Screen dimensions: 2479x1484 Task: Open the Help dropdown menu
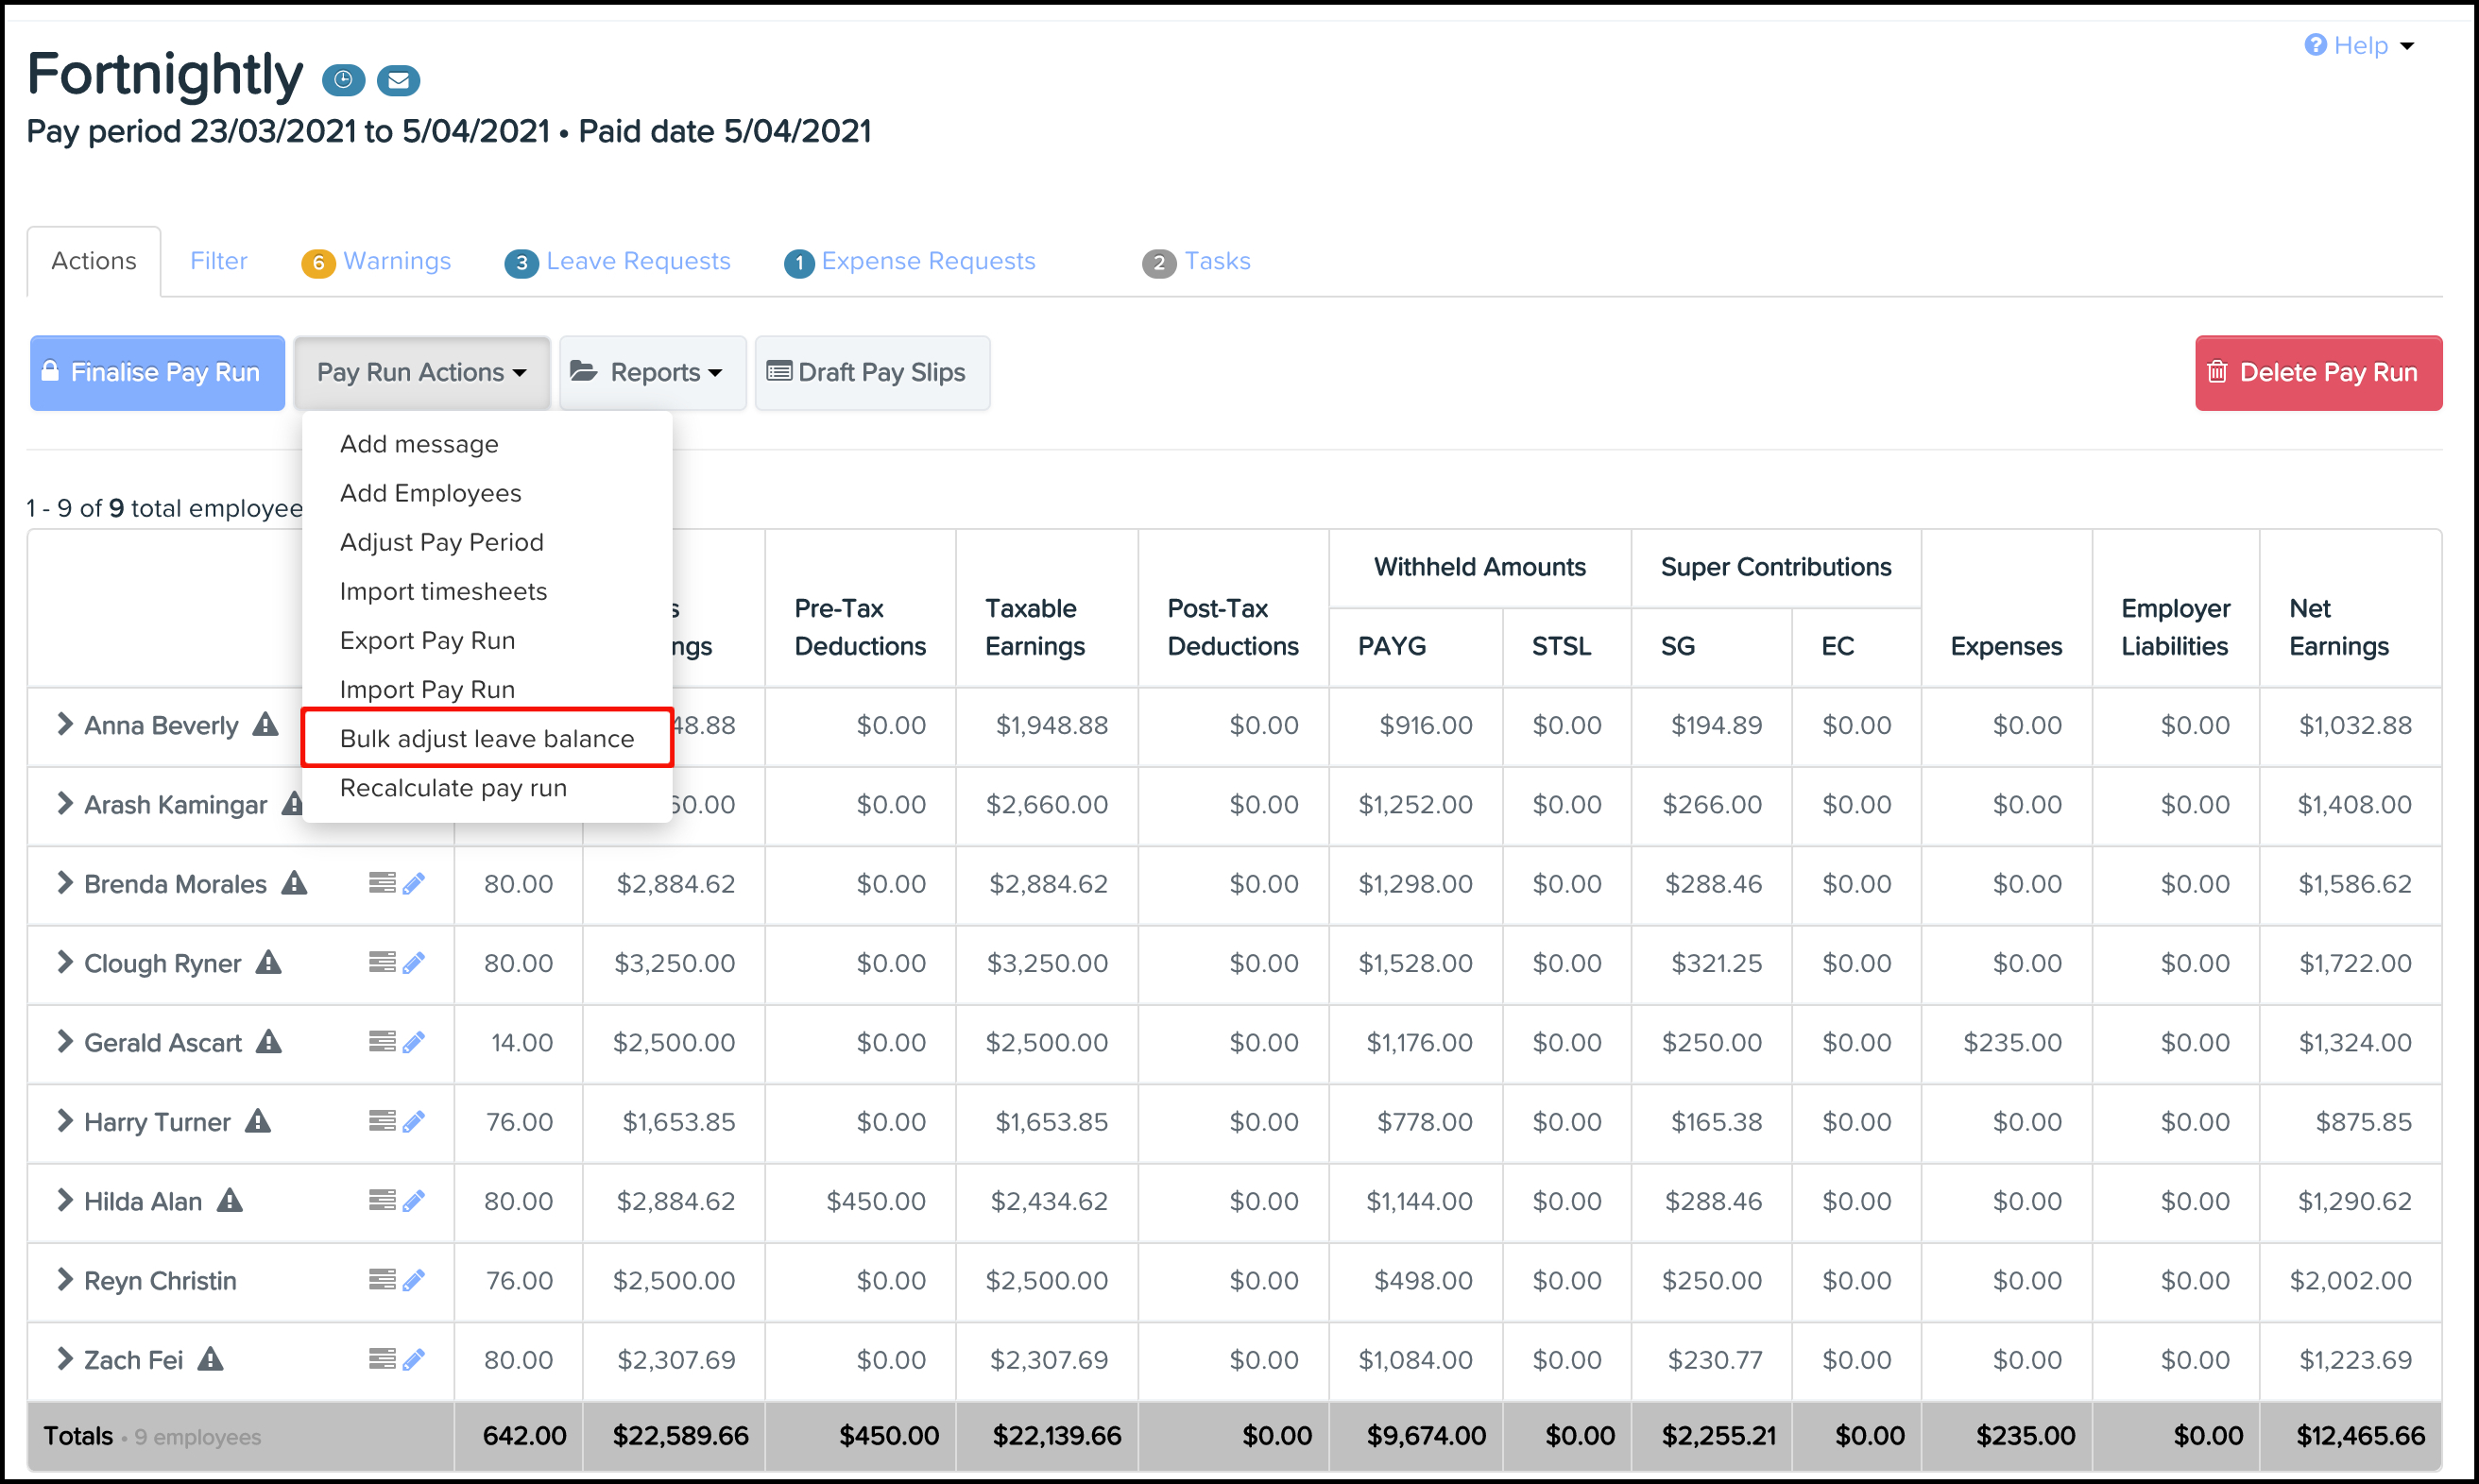pos(2359,46)
